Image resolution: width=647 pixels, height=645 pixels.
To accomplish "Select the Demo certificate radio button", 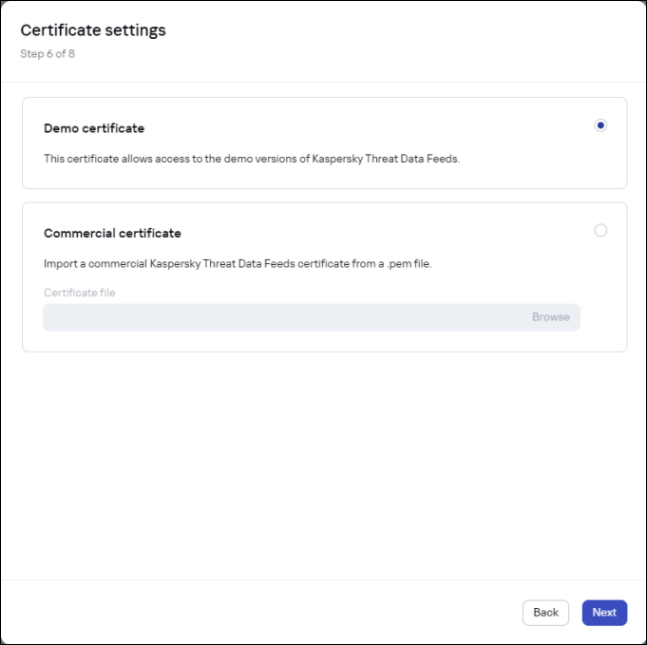I will (600, 126).
